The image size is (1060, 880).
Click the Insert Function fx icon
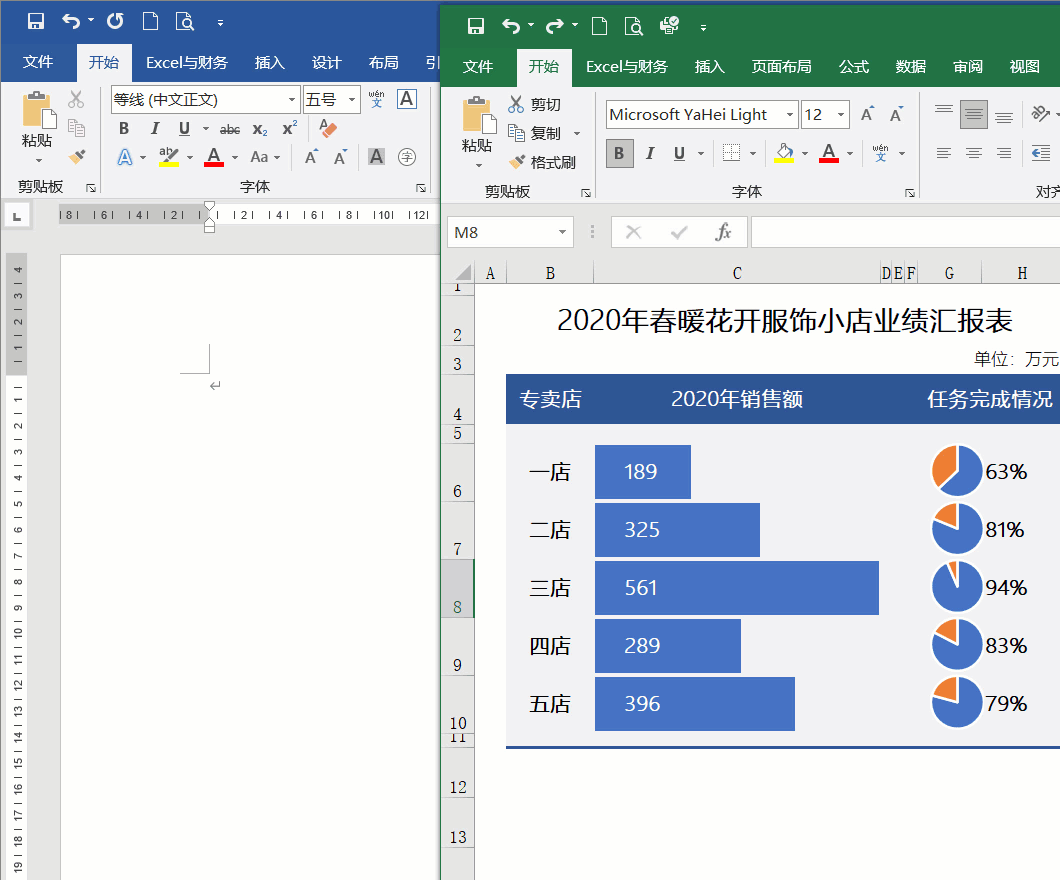pyautogui.click(x=723, y=232)
